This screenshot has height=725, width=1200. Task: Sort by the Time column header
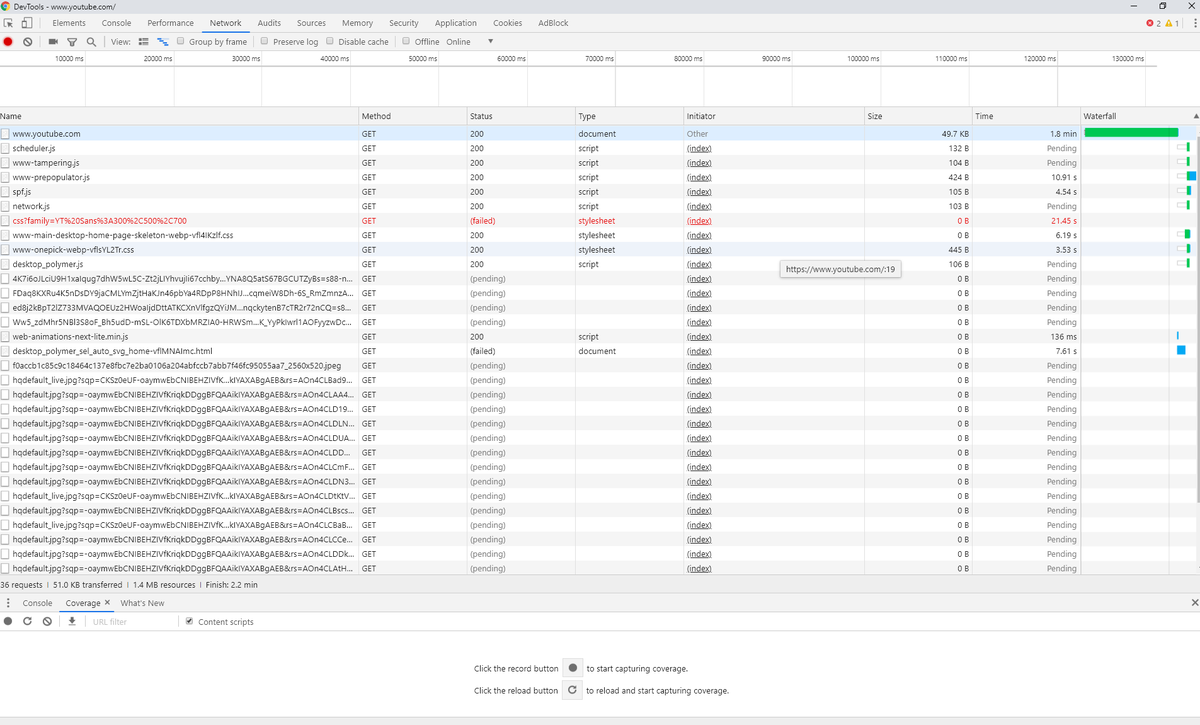click(1026, 116)
